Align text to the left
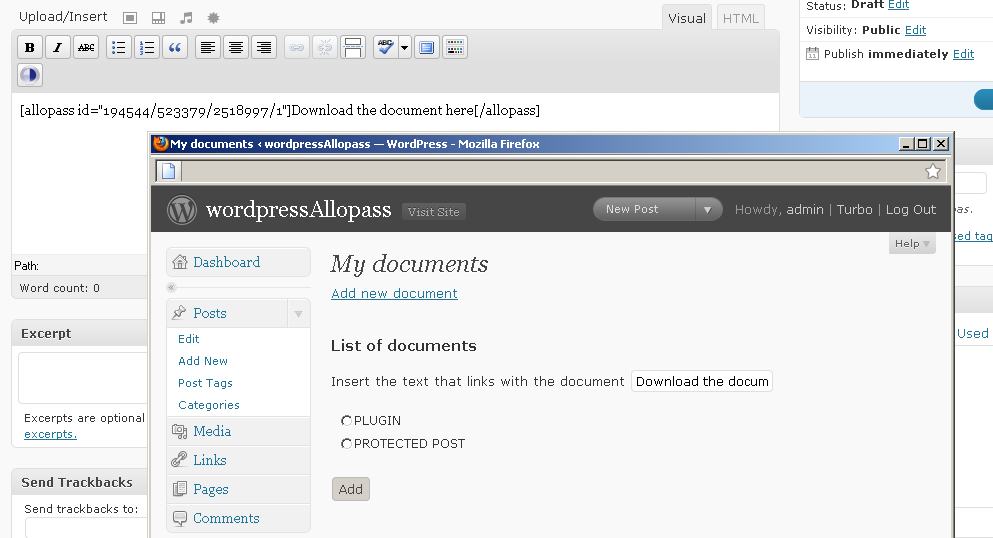Viewport: 993px width, 538px height. point(208,47)
